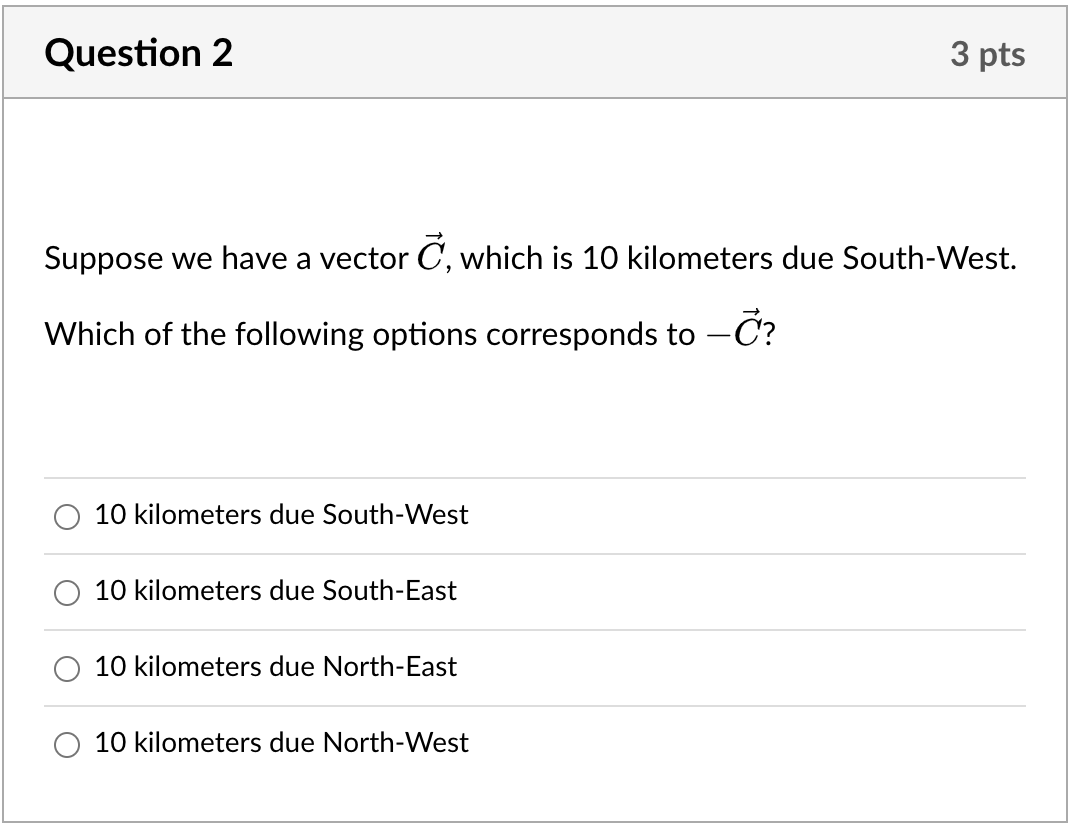1074x826 pixels.
Task: Click the "10 kilometers due South-West" option label
Action: [282, 514]
